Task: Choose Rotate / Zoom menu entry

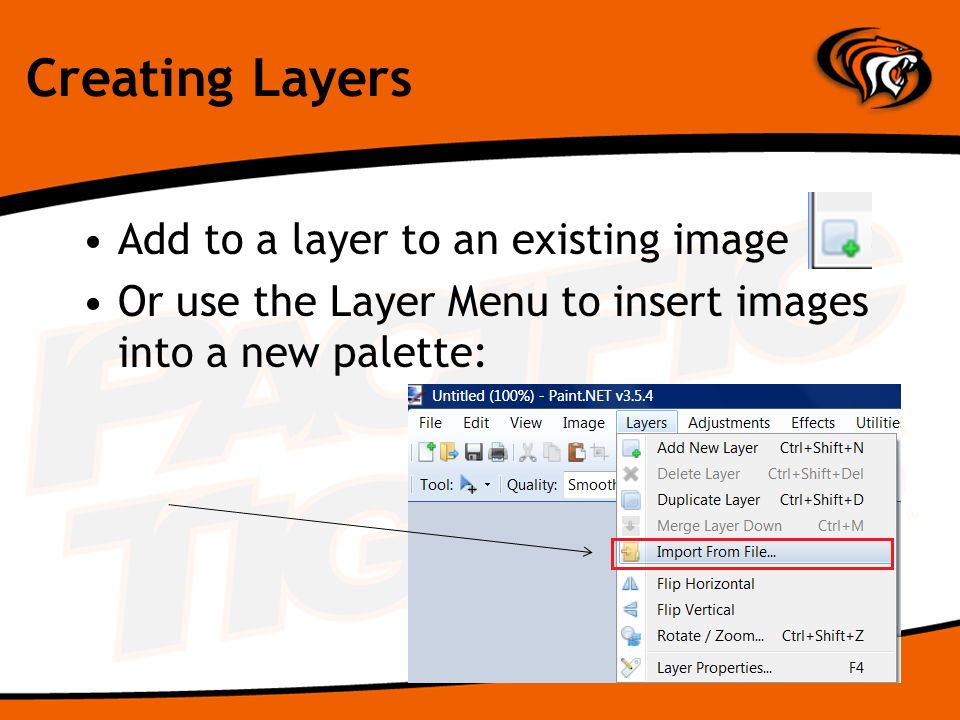Action: [757, 636]
